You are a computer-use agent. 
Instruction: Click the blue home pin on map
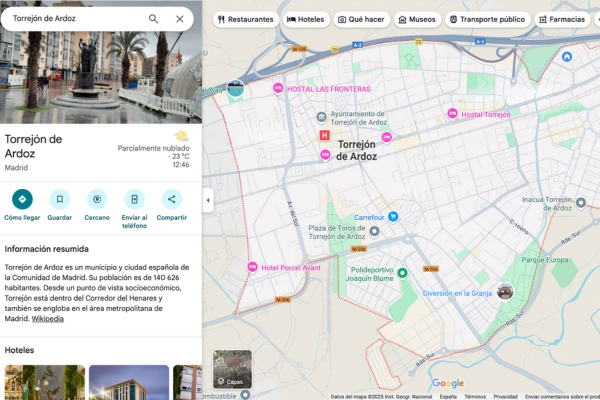[567, 57]
